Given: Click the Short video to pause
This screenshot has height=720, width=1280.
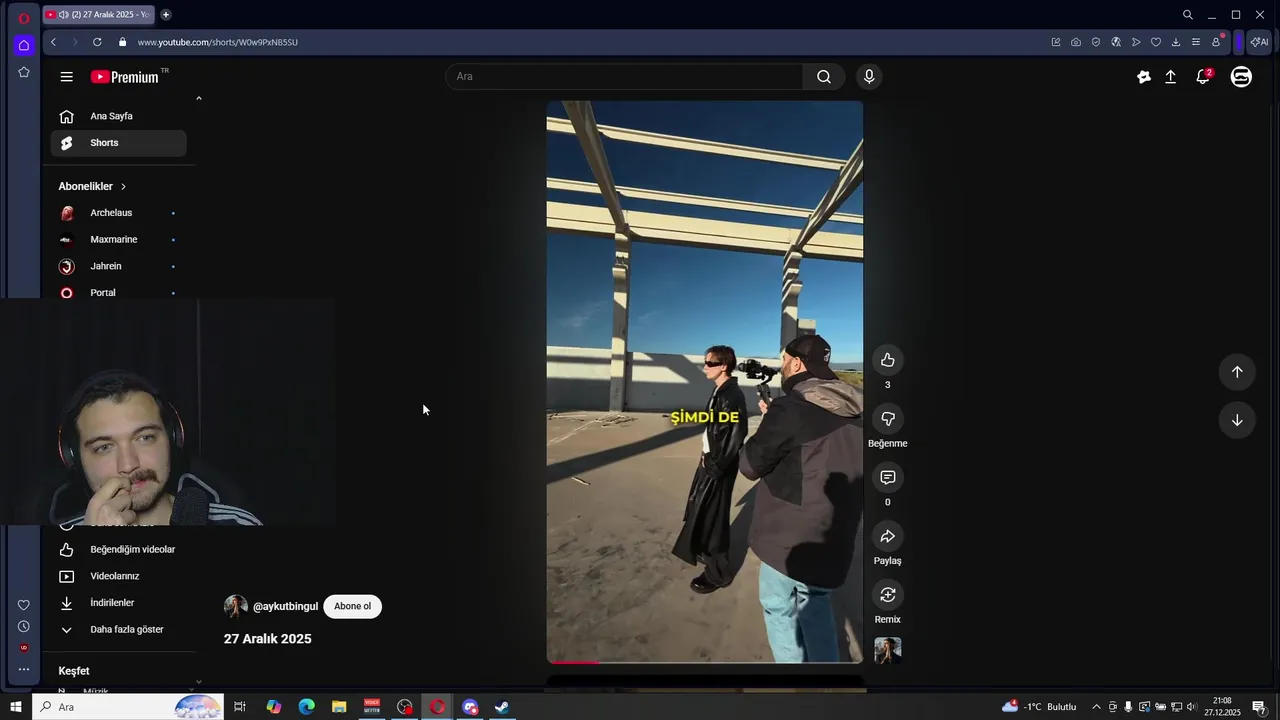Looking at the screenshot, I should click(704, 382).
